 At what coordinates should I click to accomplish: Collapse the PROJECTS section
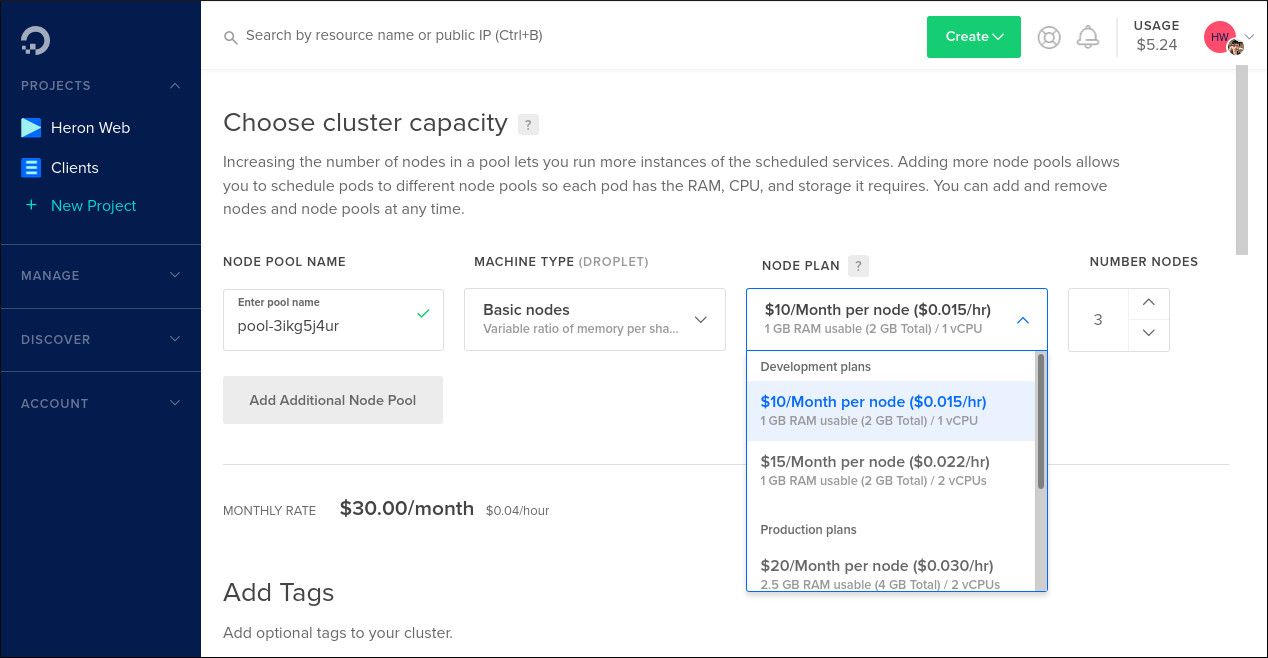click(x=174, y=85)
